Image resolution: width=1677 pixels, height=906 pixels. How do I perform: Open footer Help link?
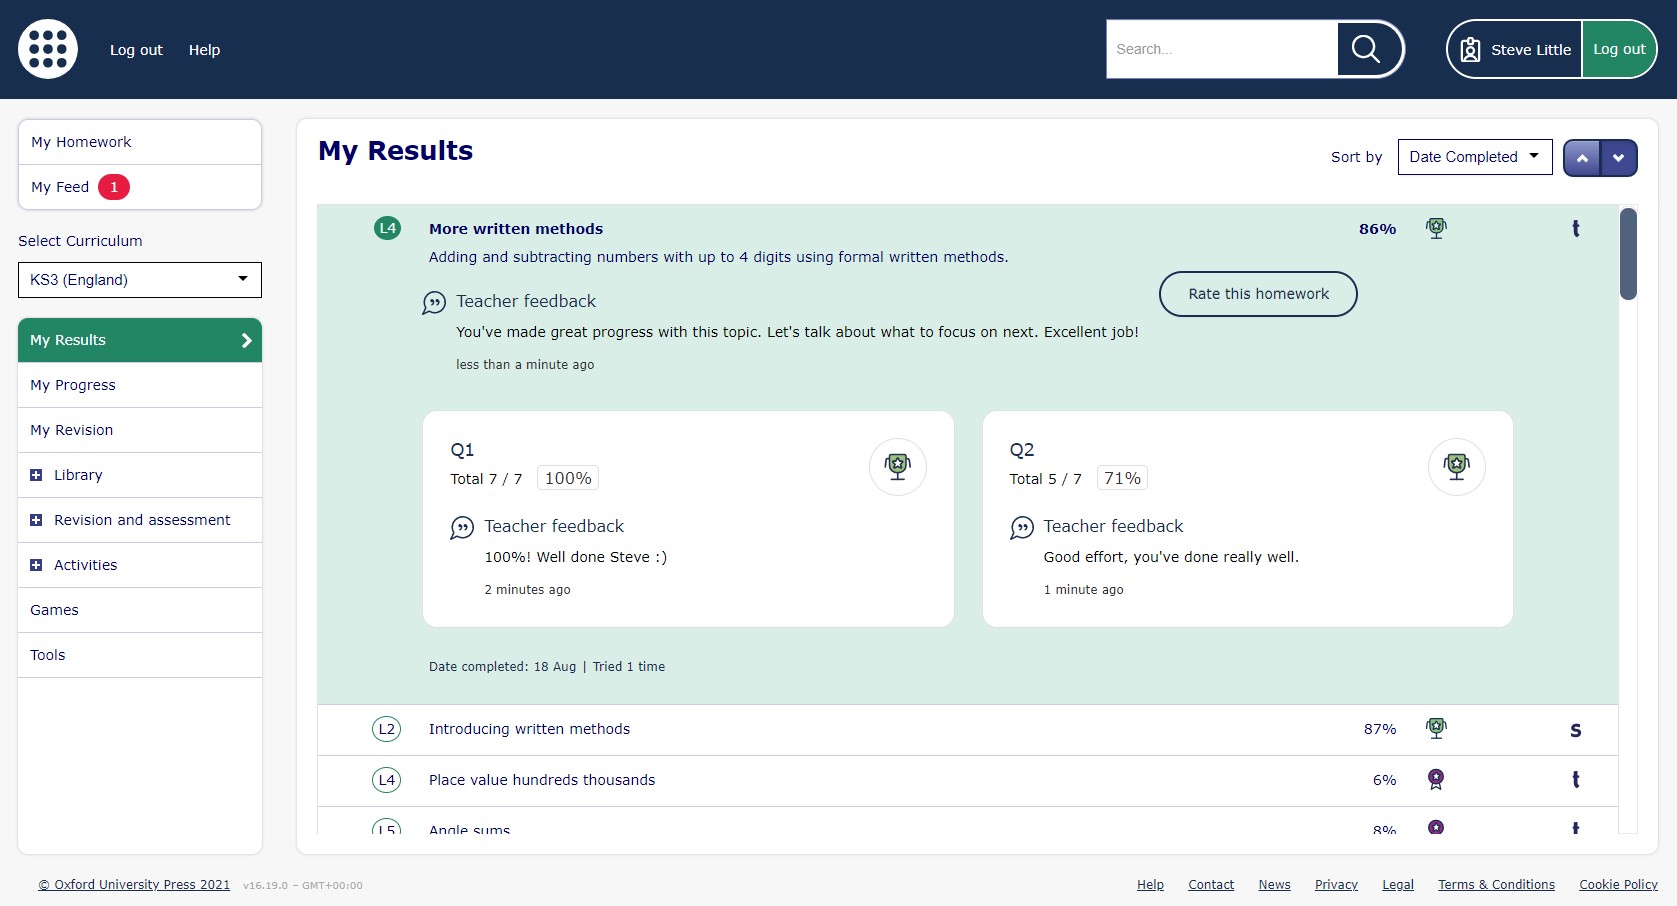[1150, 885]
